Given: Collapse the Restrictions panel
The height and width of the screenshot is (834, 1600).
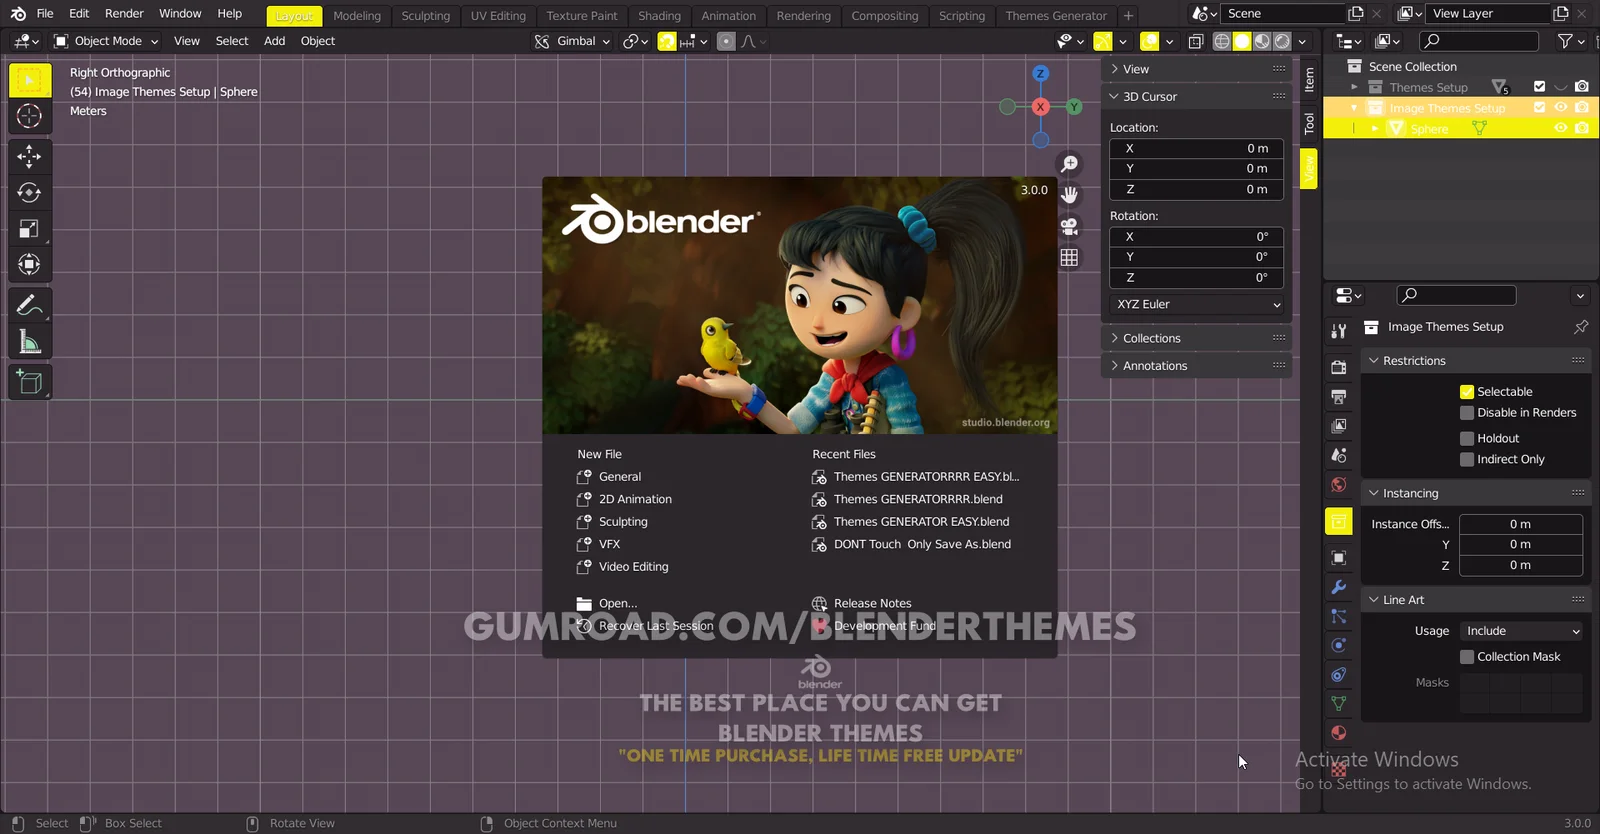Looking at the screenshot, I should [x=1476, y=361].
